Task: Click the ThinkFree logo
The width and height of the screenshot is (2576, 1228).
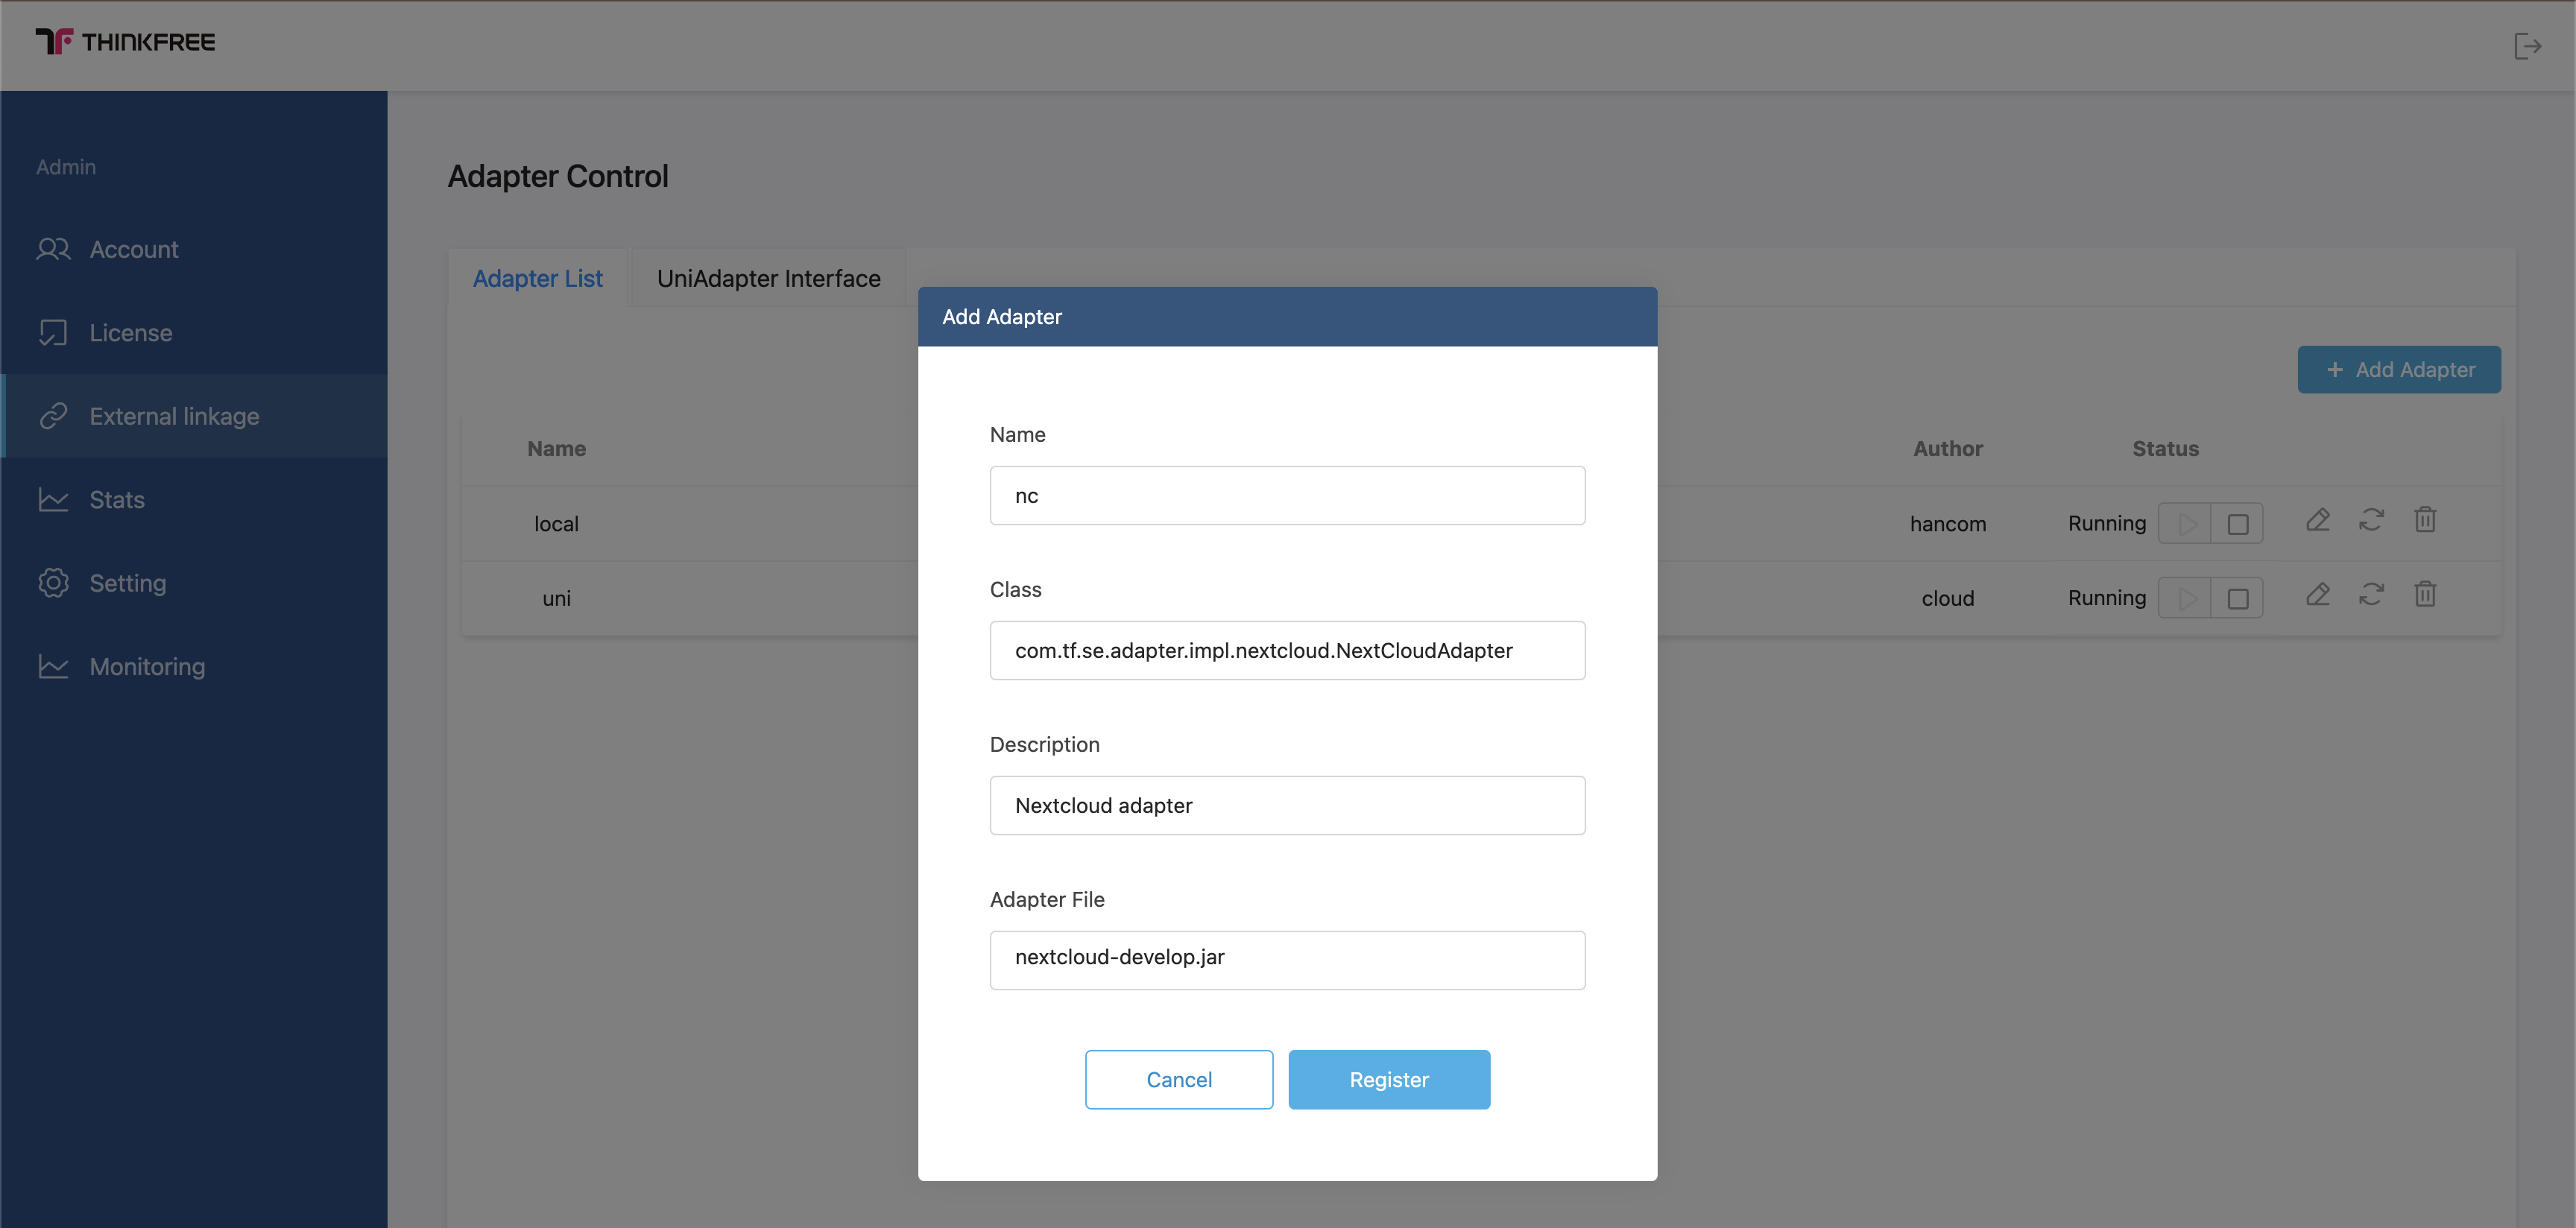Action: [126, 42]
